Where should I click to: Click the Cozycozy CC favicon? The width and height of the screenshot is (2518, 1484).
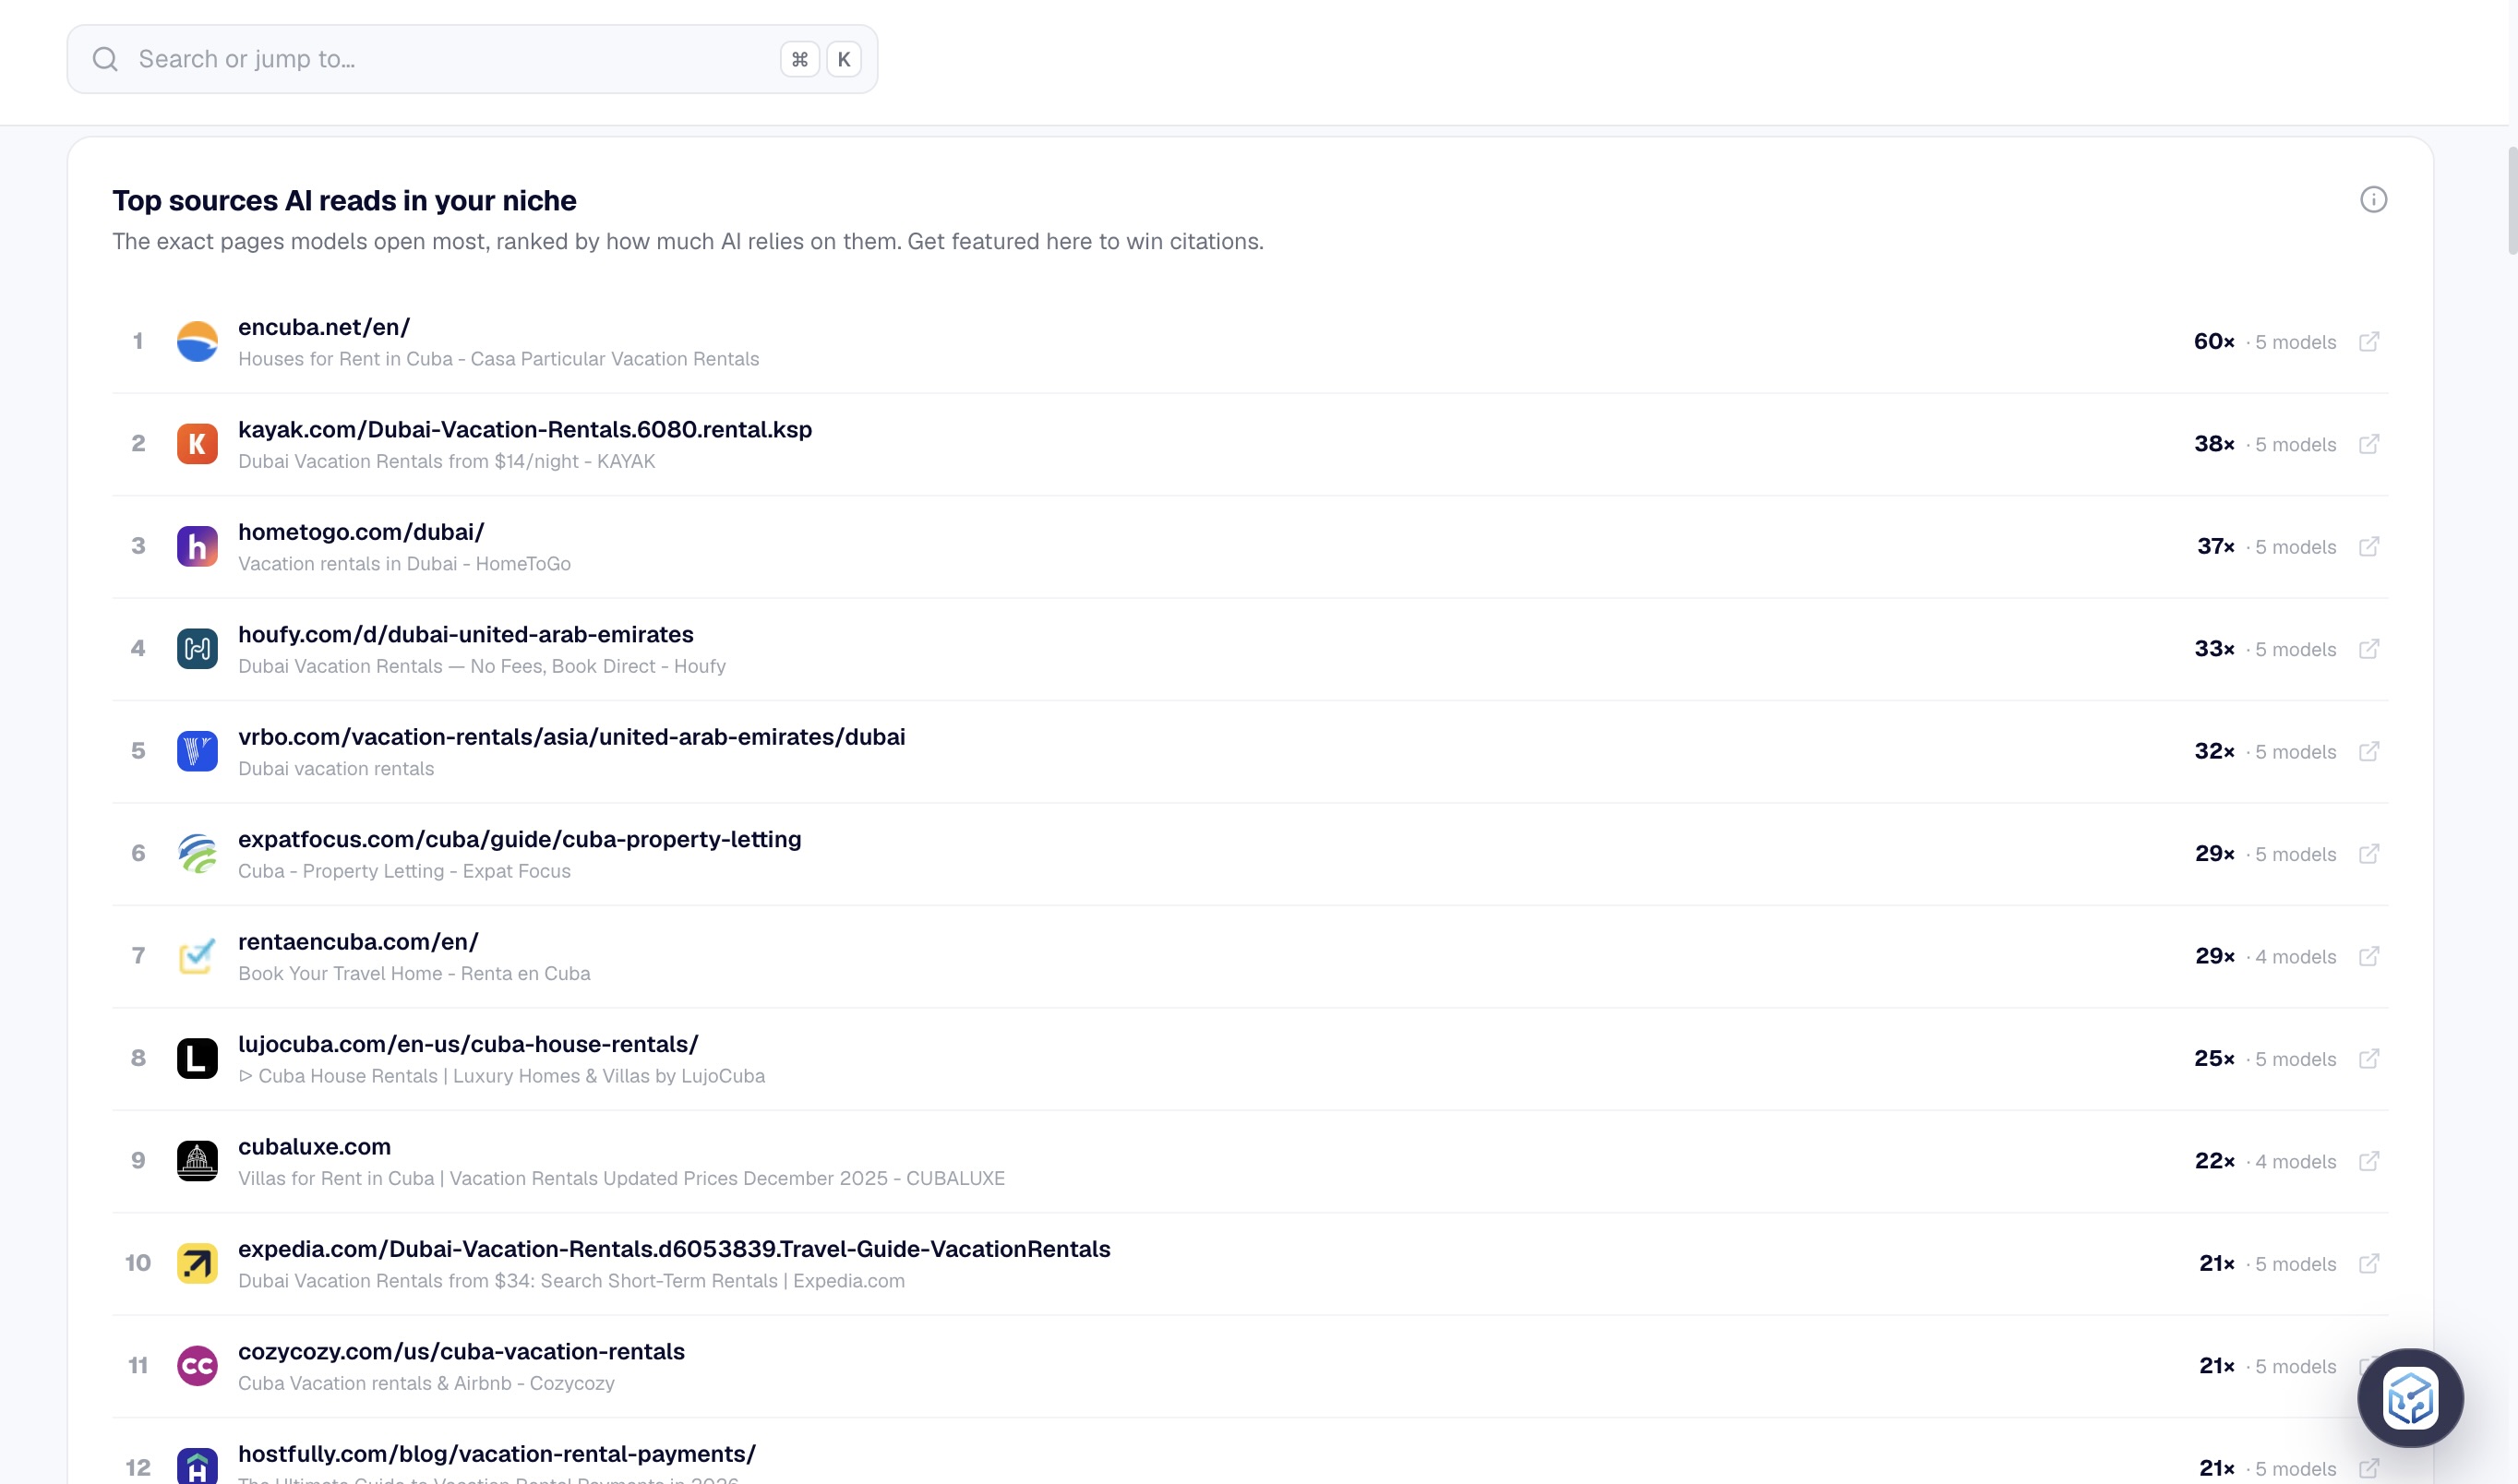coord(197,1367)
